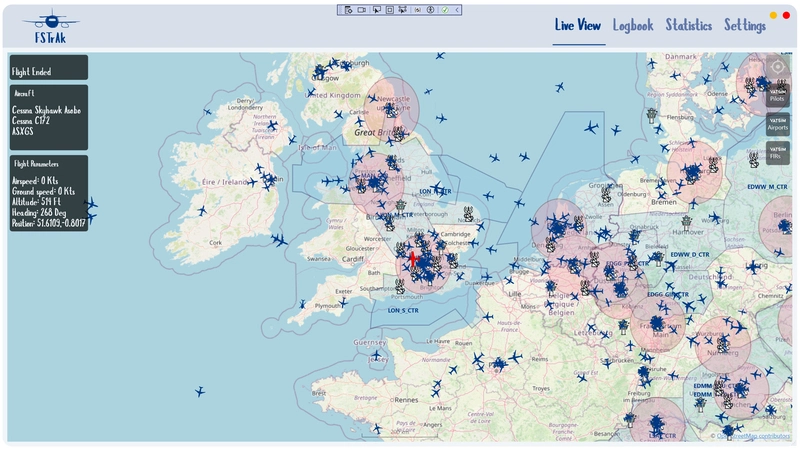Select the Live View tab
This screenshot has height=449, width=800.
(579, 25)
